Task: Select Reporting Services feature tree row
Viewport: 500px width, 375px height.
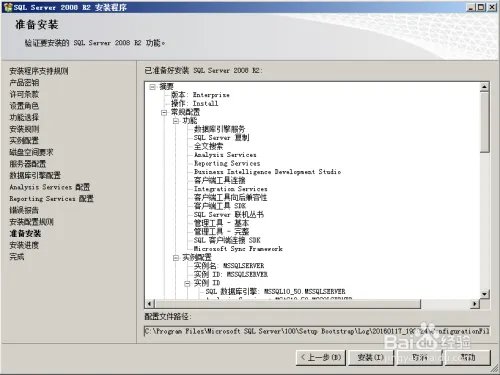Action: (x=227, y=163)
